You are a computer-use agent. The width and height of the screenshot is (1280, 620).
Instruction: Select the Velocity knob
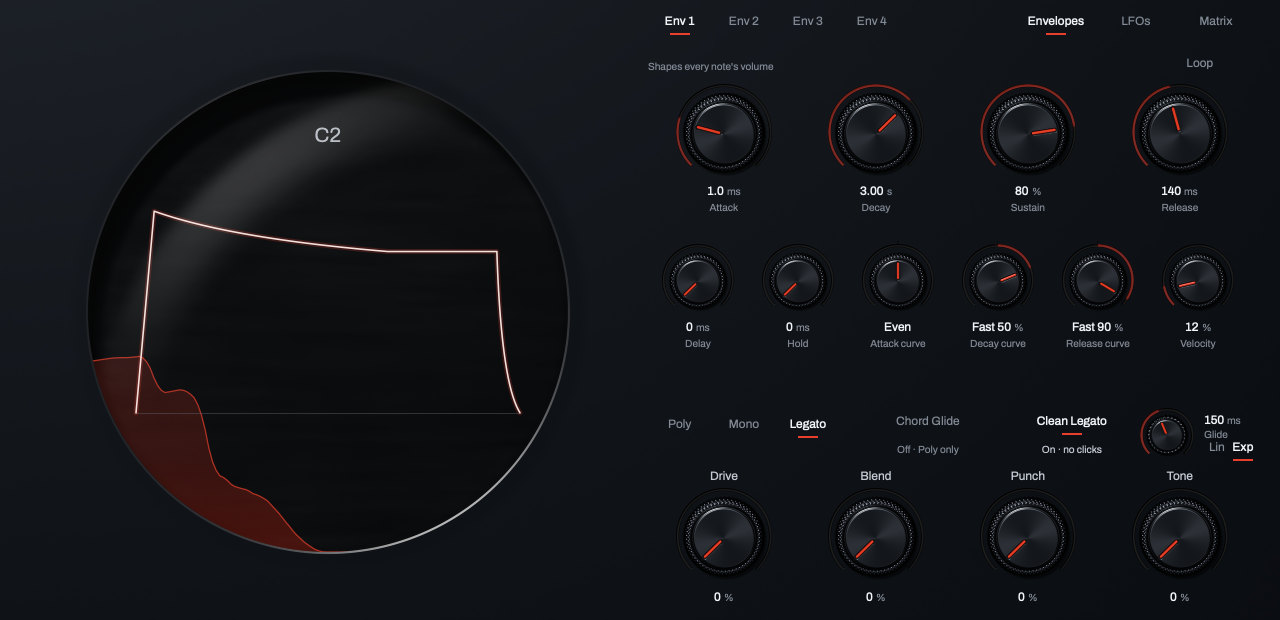1198,280
